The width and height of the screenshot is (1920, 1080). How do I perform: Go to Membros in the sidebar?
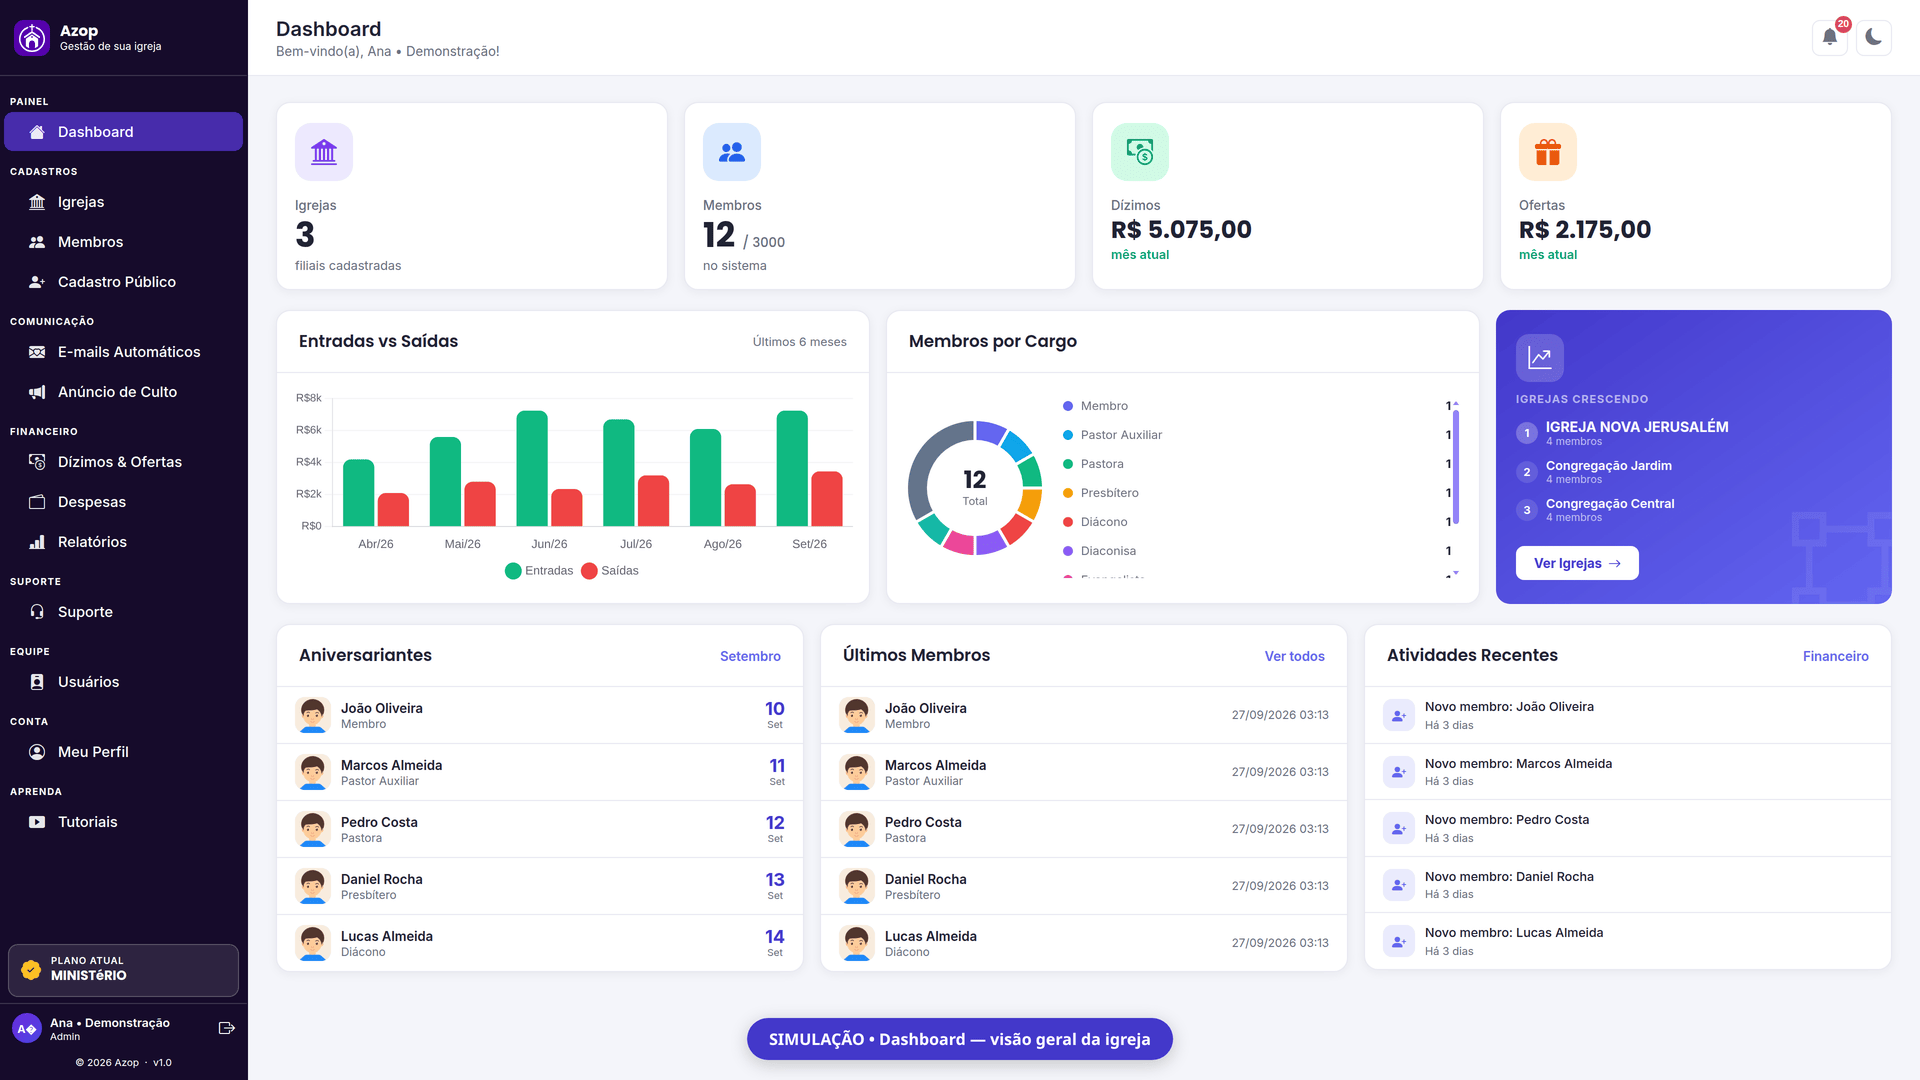point(124,242)
